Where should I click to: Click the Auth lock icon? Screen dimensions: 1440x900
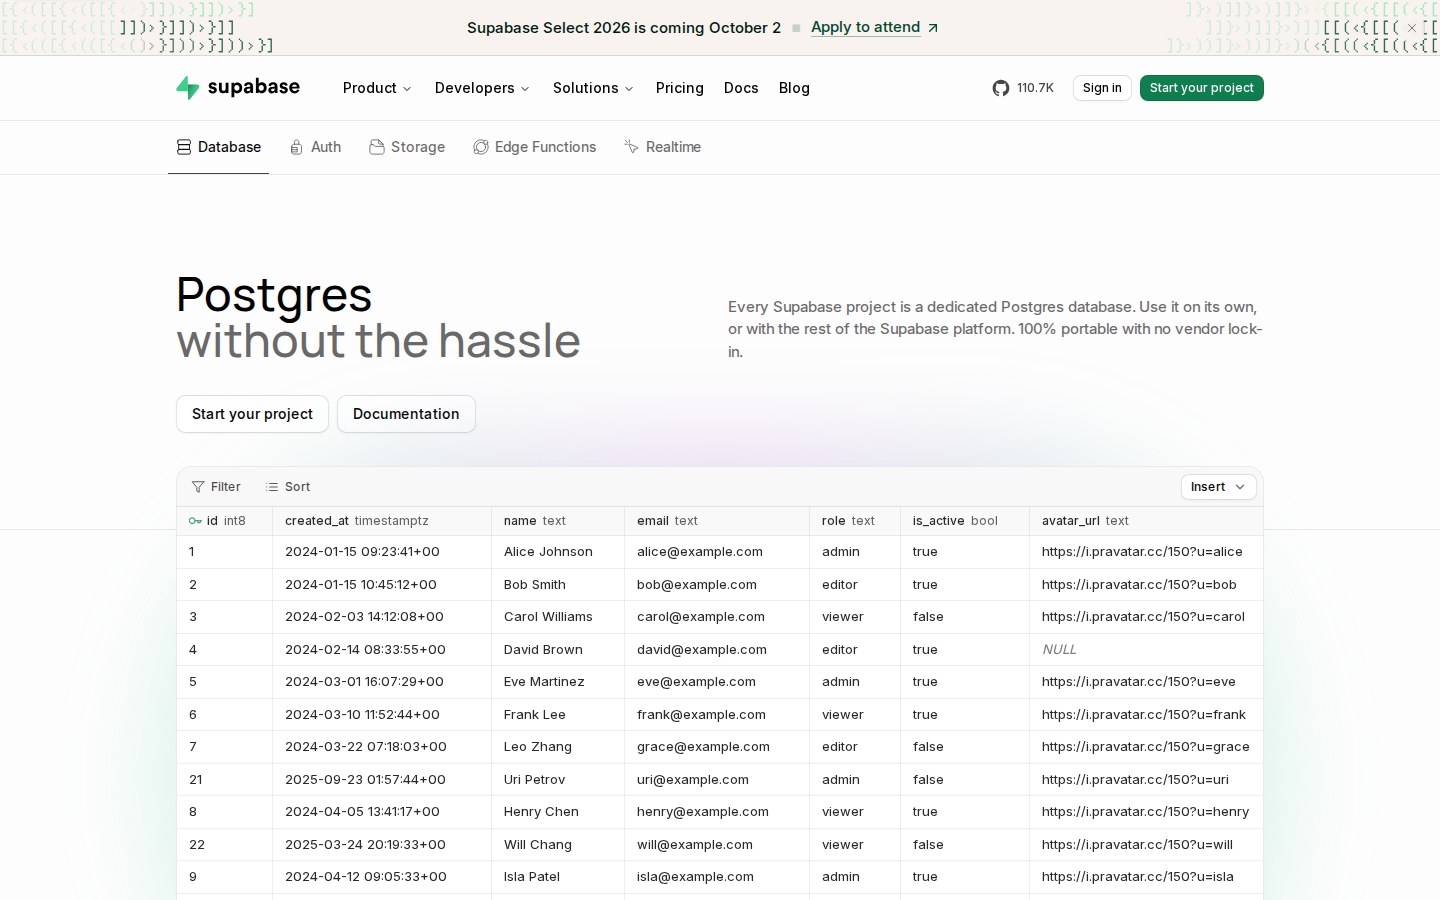[x=296, y=147]
